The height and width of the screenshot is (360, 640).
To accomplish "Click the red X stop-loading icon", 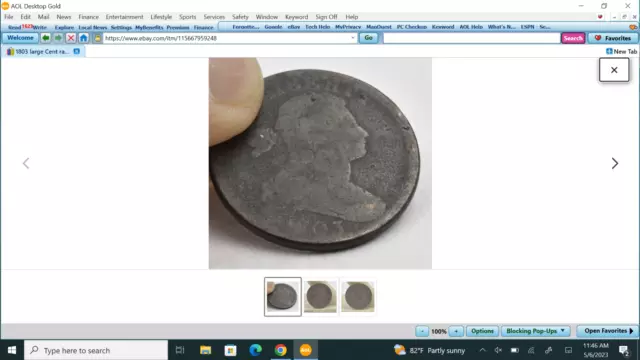I will (x=71, y=38).
